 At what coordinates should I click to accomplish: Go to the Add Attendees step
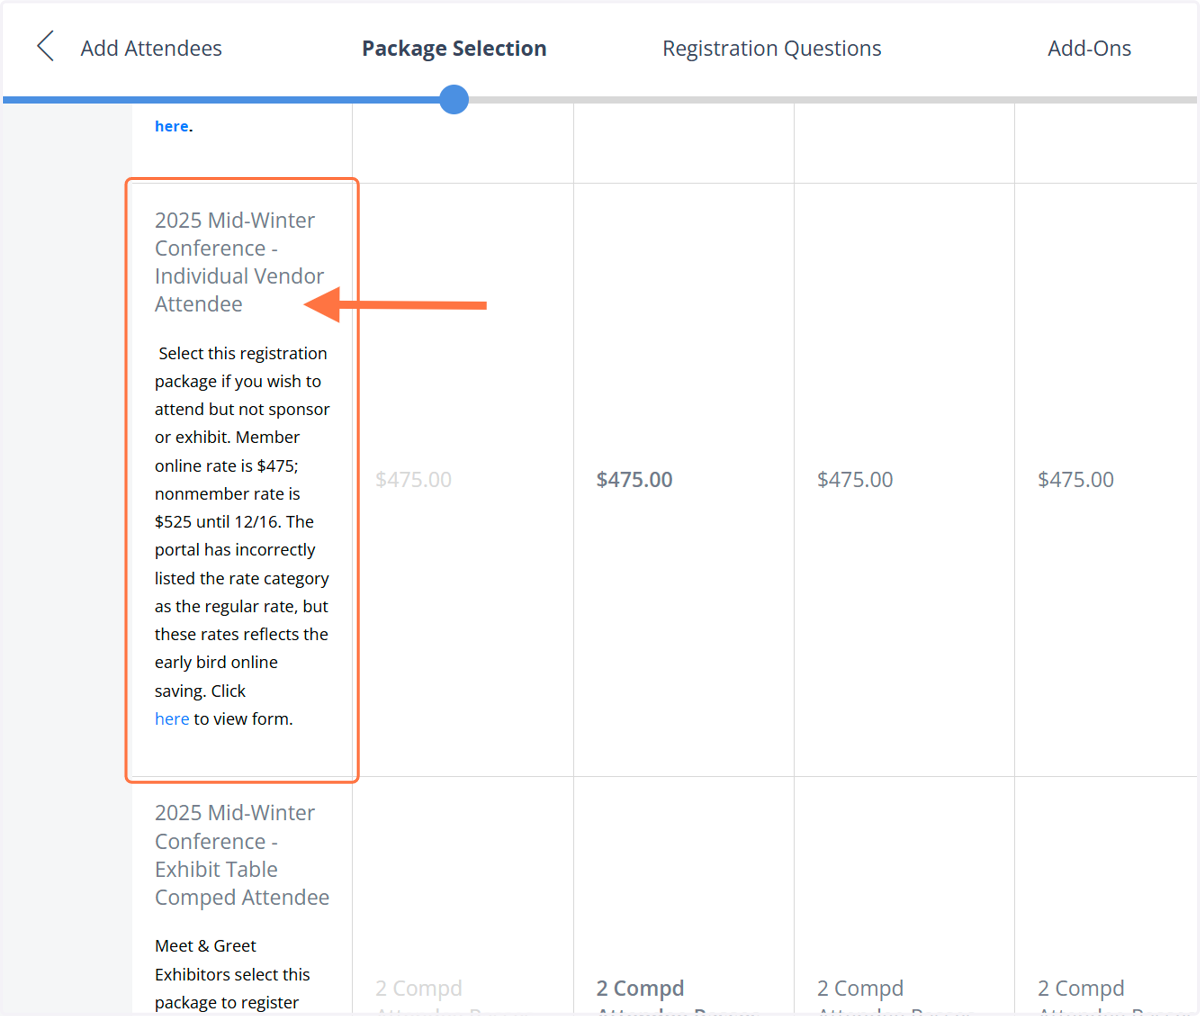point(151,48)
